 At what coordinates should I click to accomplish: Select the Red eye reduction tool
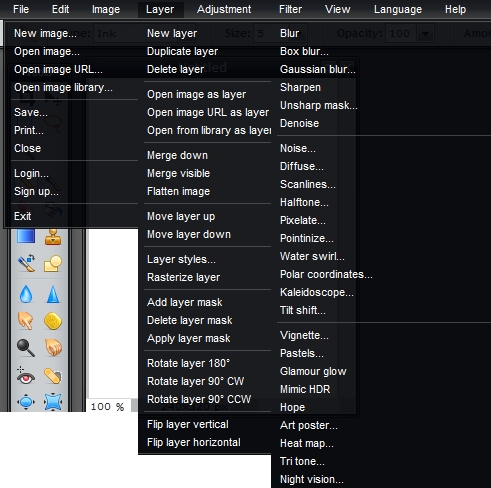(26, 376)
